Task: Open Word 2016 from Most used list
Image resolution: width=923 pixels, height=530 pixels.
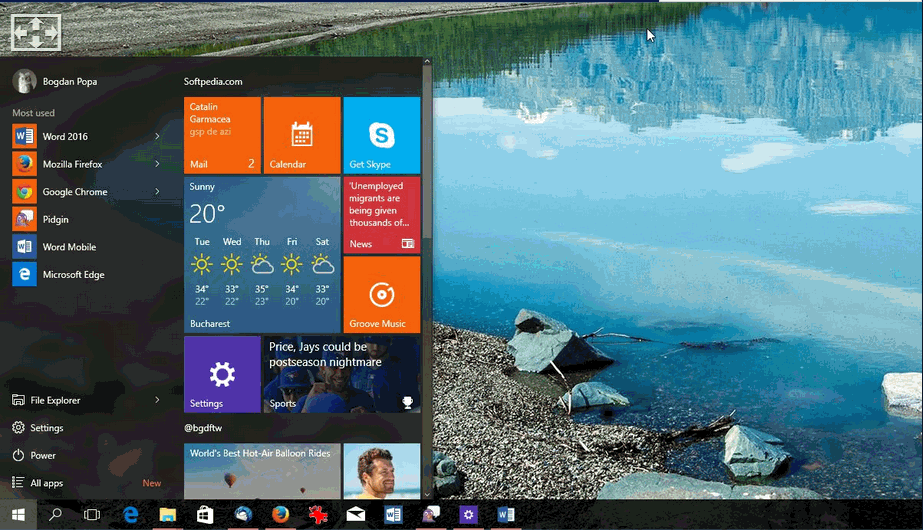Action: 85,136
